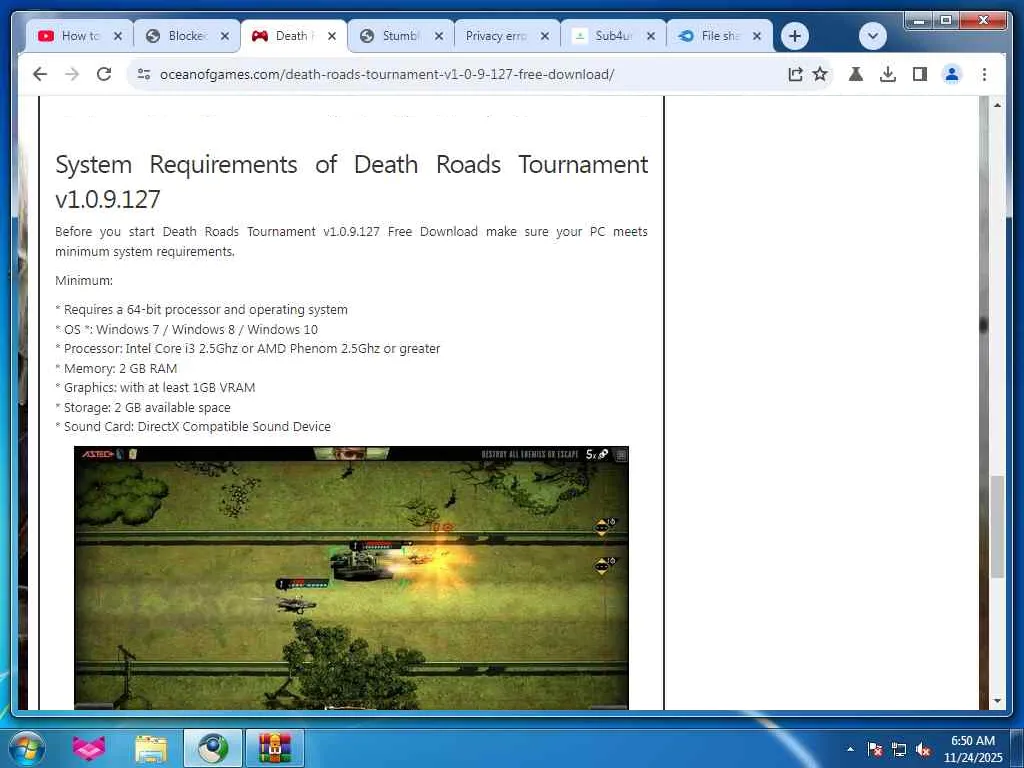Open the pink cat app in taskbar
Viewport: 1024px width, 768px height.
click(x=88, y=748)
